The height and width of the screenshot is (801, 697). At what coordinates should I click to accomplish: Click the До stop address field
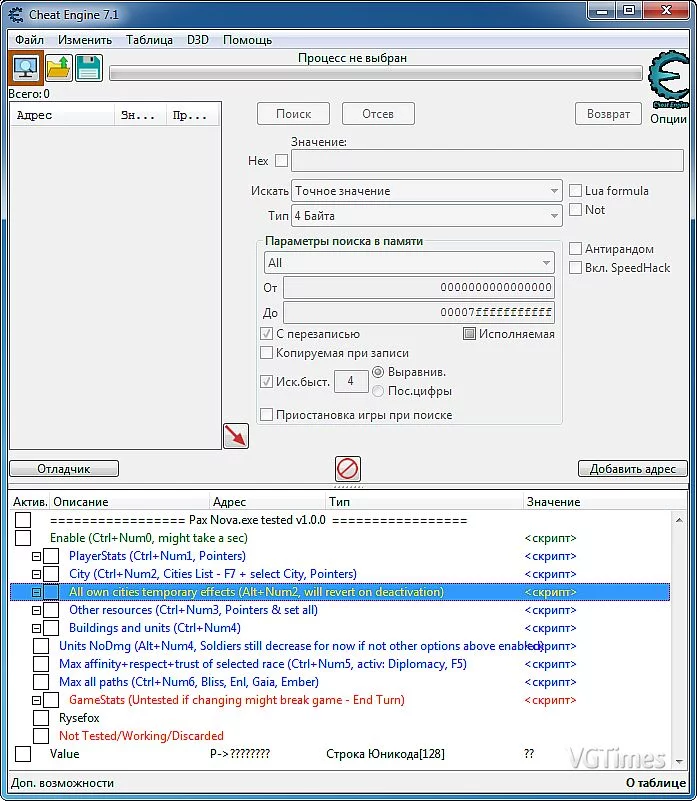click(x=419, y=312)
